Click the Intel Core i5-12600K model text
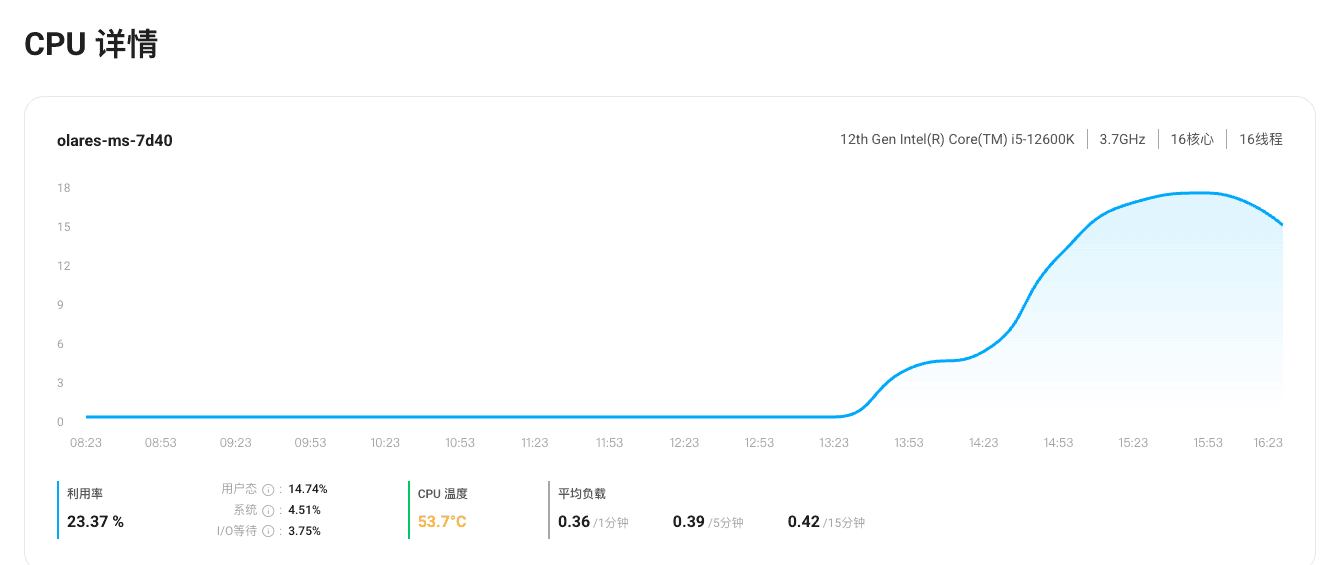The height and width of the screenshot is (565, 1324). pyautogui.click(x=957, y=139)
